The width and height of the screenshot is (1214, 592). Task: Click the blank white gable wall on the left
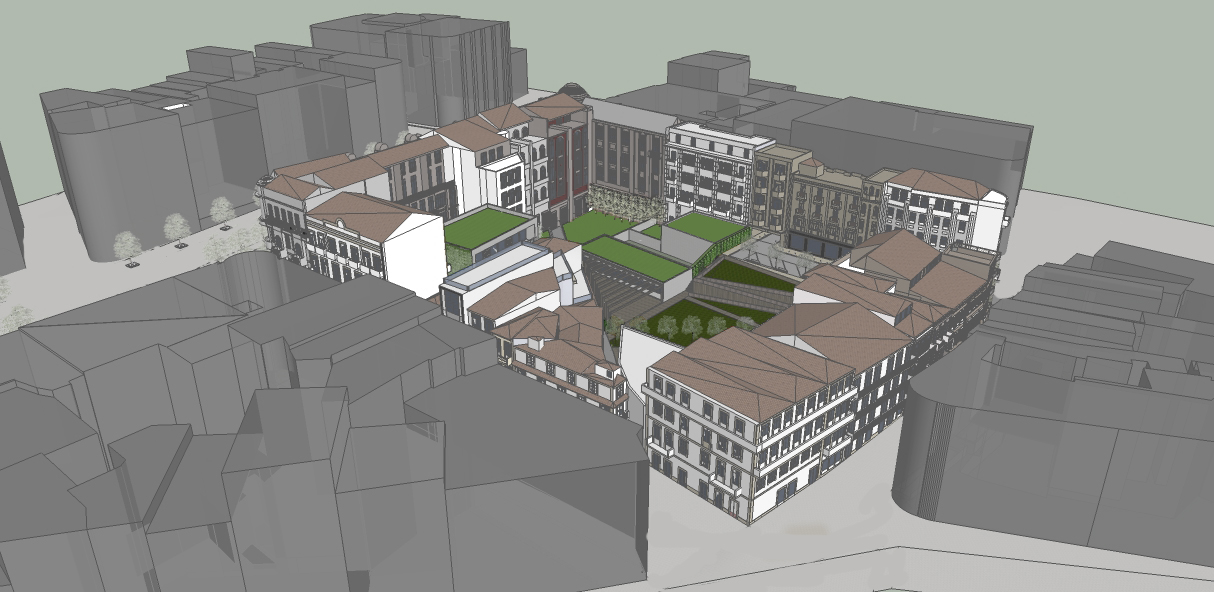(x=414, y=254)
